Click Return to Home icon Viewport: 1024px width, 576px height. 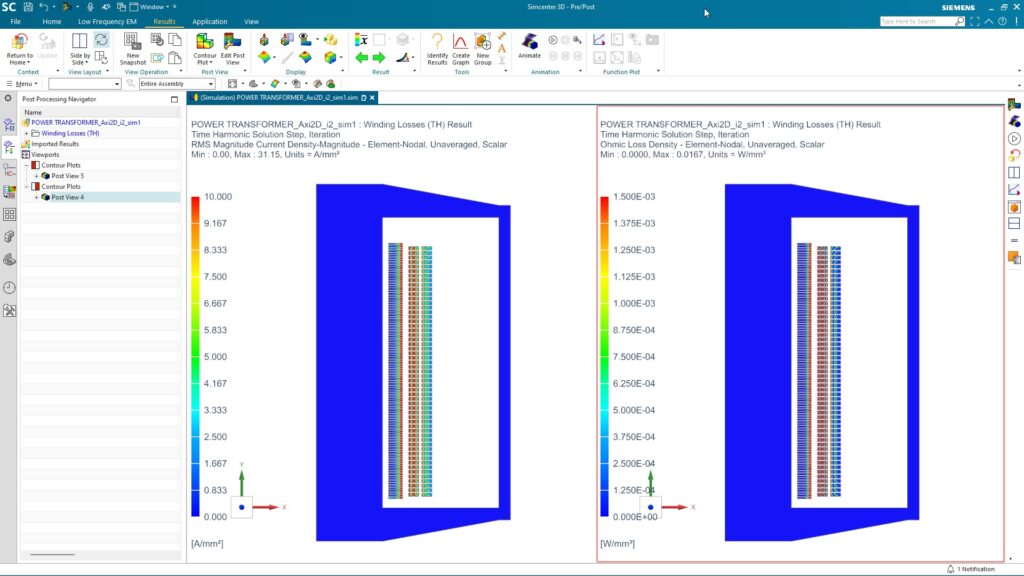point(20,46)
